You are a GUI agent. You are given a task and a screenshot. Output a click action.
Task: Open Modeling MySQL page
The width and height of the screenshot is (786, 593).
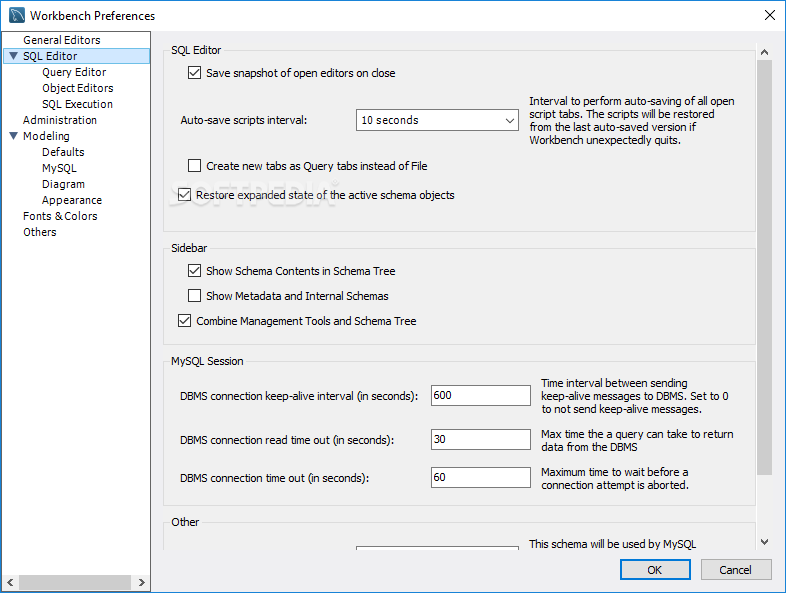click(x=59, y=168)
